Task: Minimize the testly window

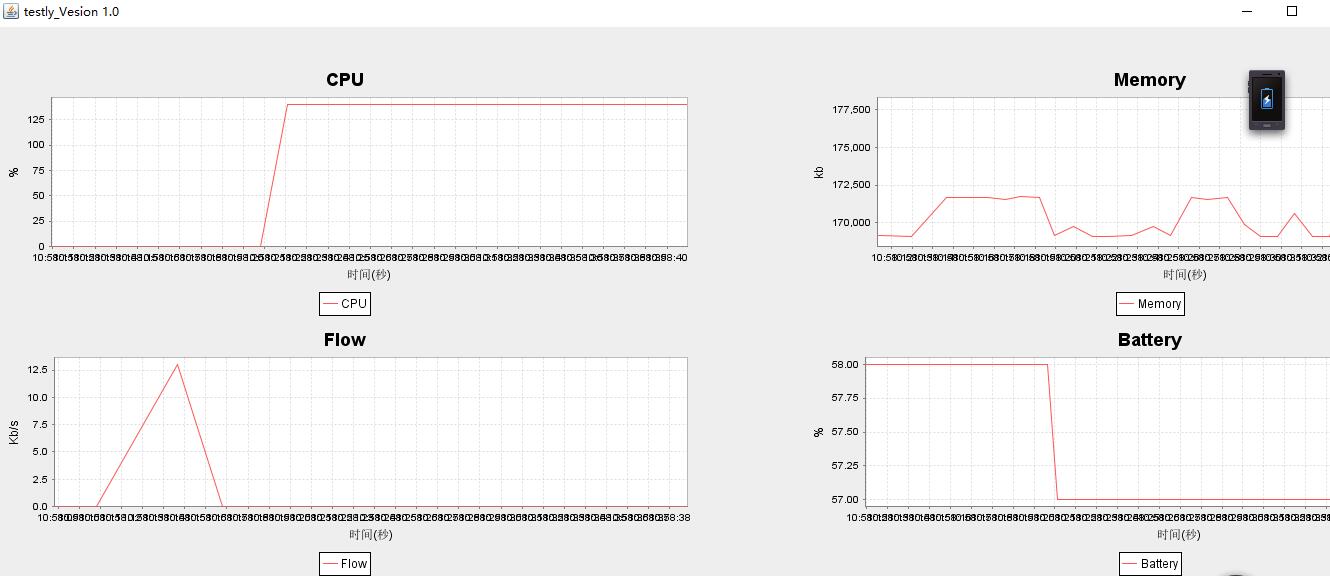Action: (x=1247, y=11)
